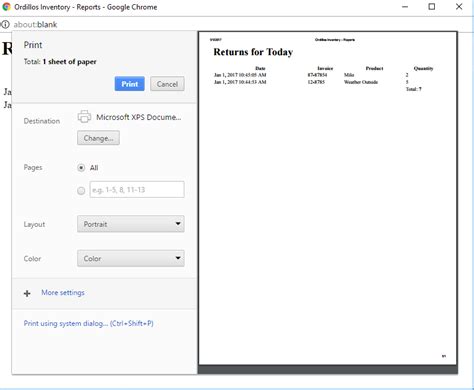The width and height of the screenshot is (474, 390).
Task: Click the print preview page thumbnail
Action: [328, 198]
